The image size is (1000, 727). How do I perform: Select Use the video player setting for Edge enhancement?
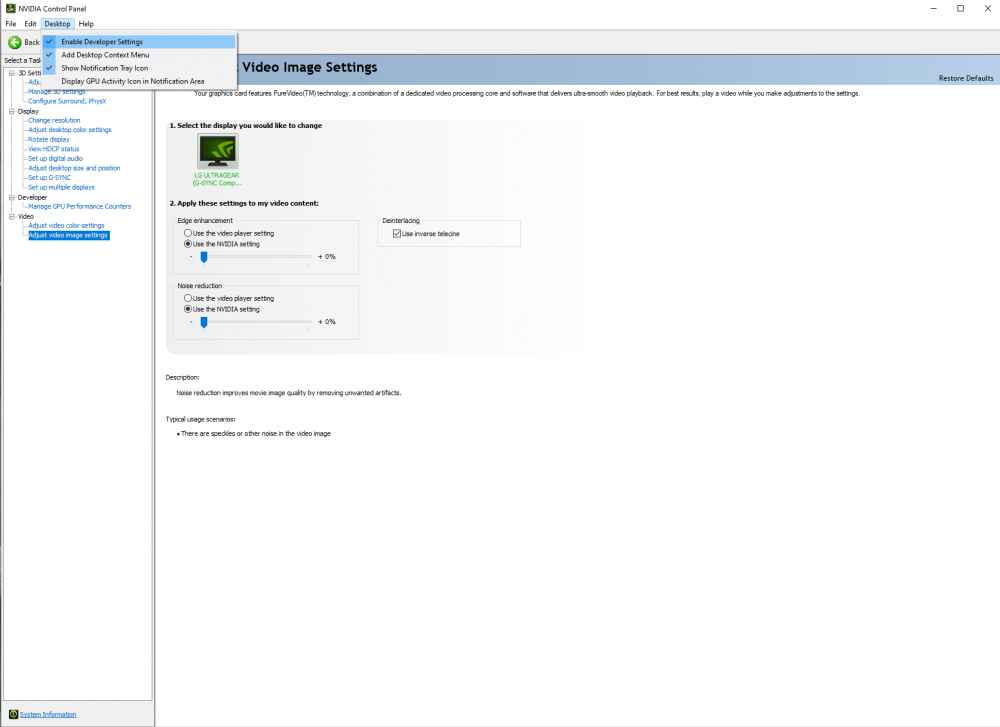tap(187, 233)
